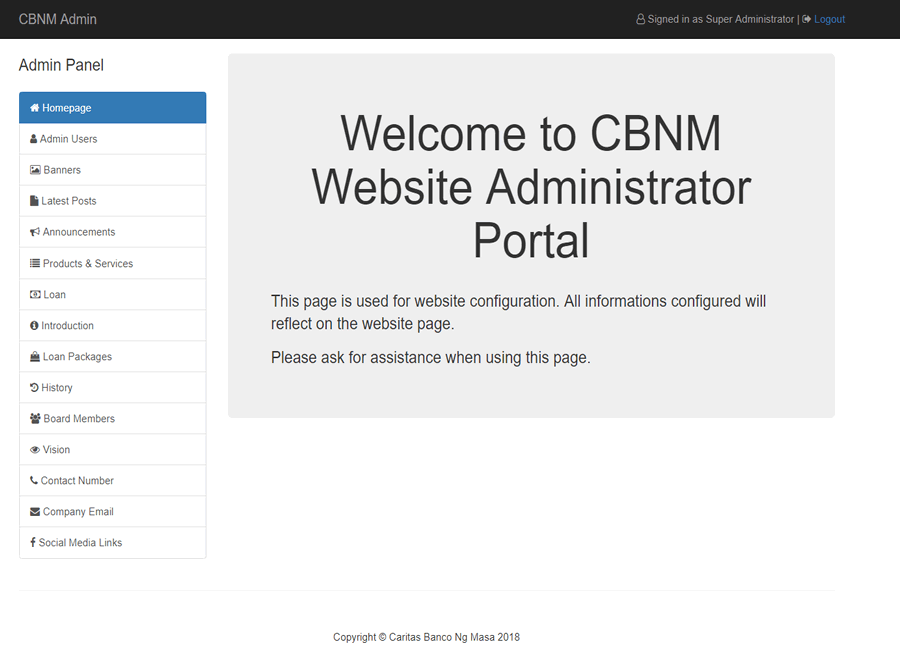Viewport: 900px width, 650px height.
Task: Log out via the Logout link
Action: point(829,19)
